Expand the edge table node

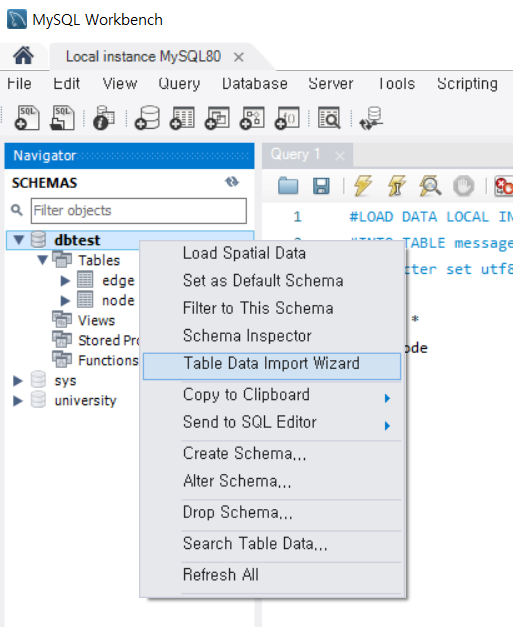pos(65,281)
